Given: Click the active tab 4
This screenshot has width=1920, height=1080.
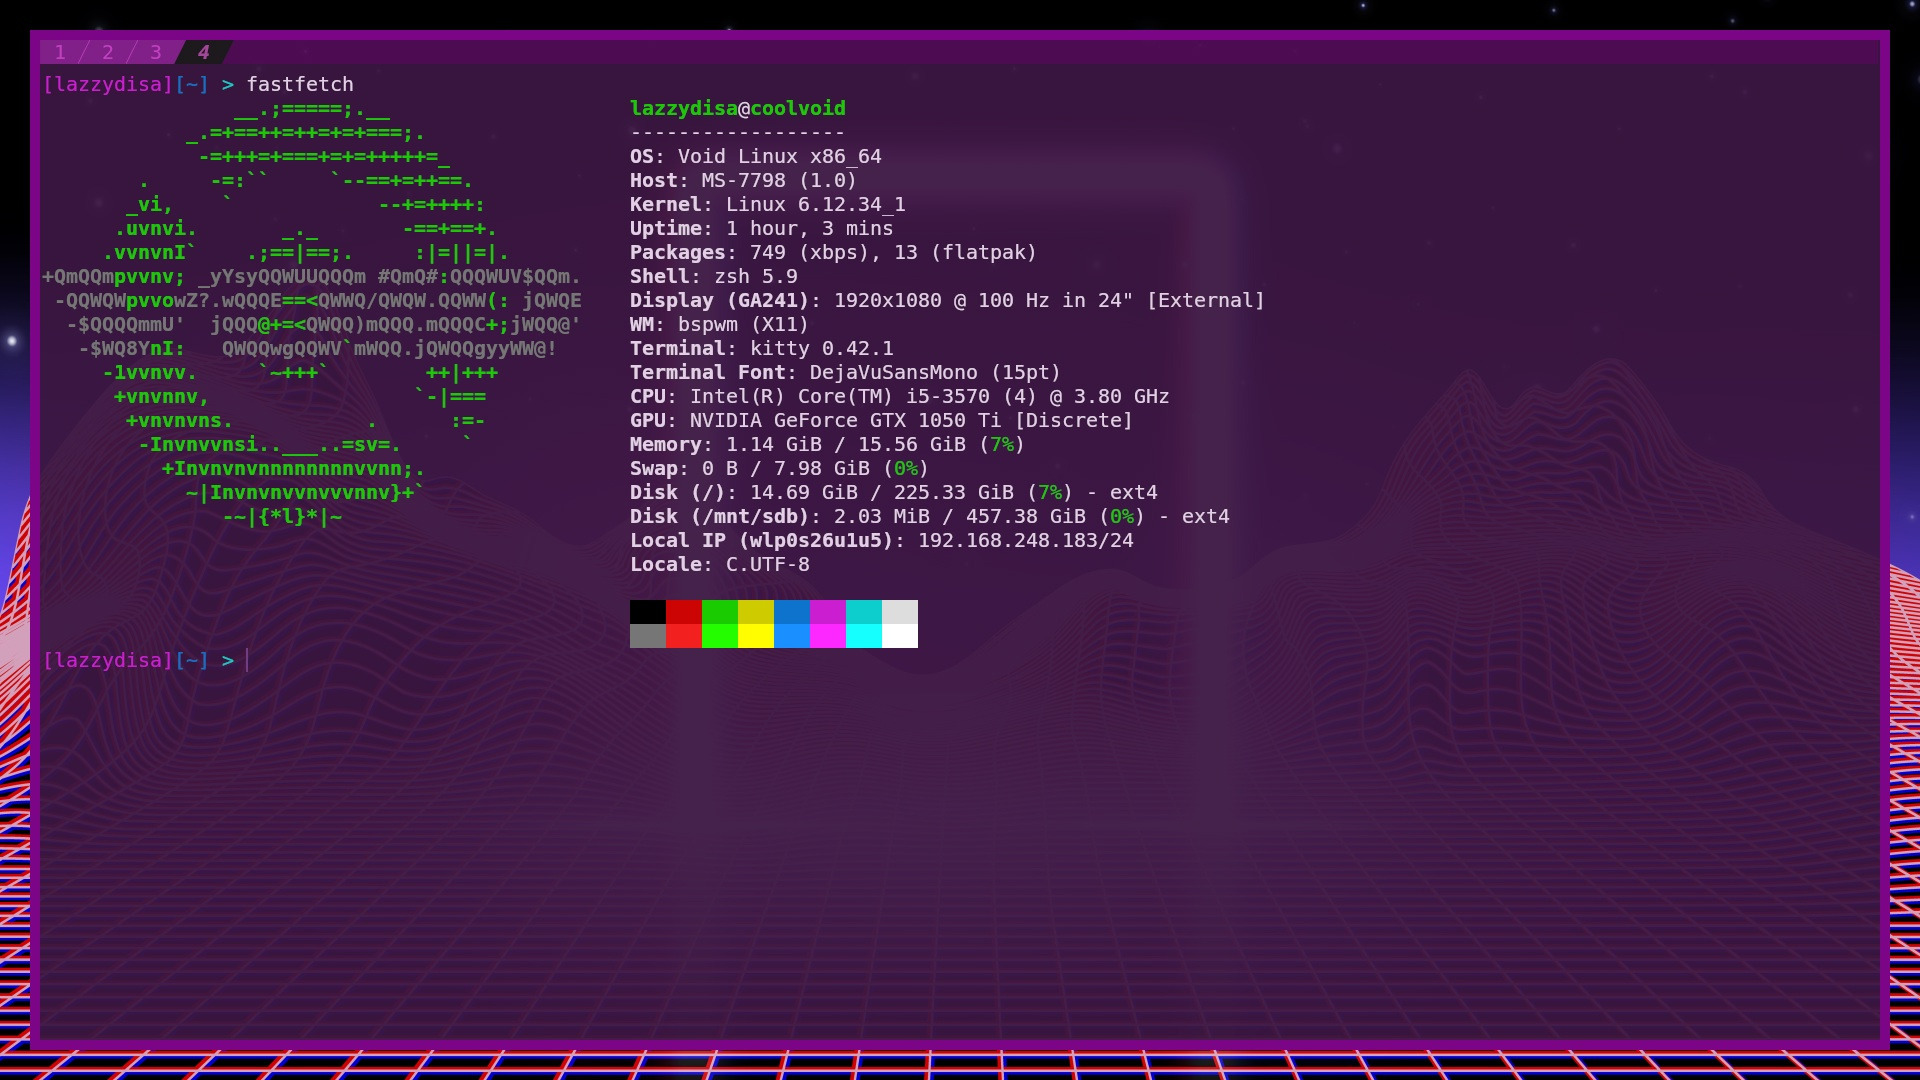Looking at the screenshot, I should pyautogui.click(x=204, y=52).
